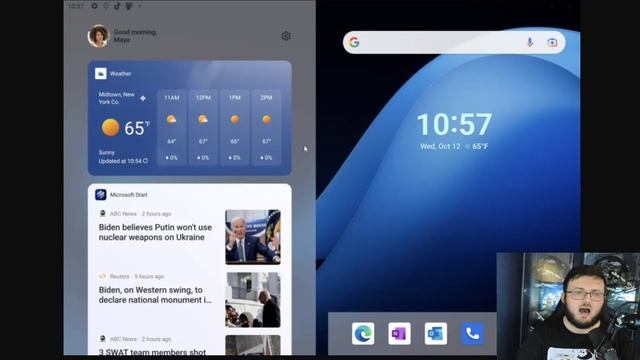Click the 65°F current temperature reading

point(137,128)
